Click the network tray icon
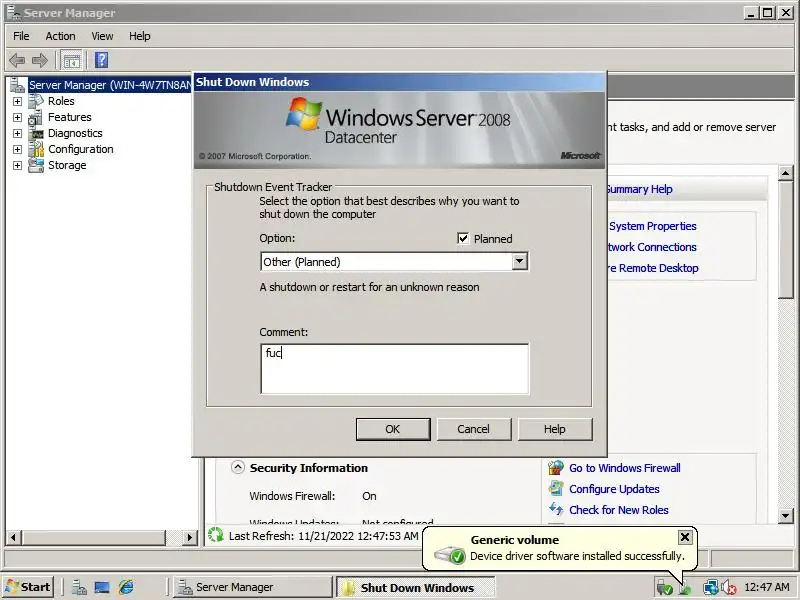Image resolution: width=800 pixels, height=600 pixels. [710, 588]
